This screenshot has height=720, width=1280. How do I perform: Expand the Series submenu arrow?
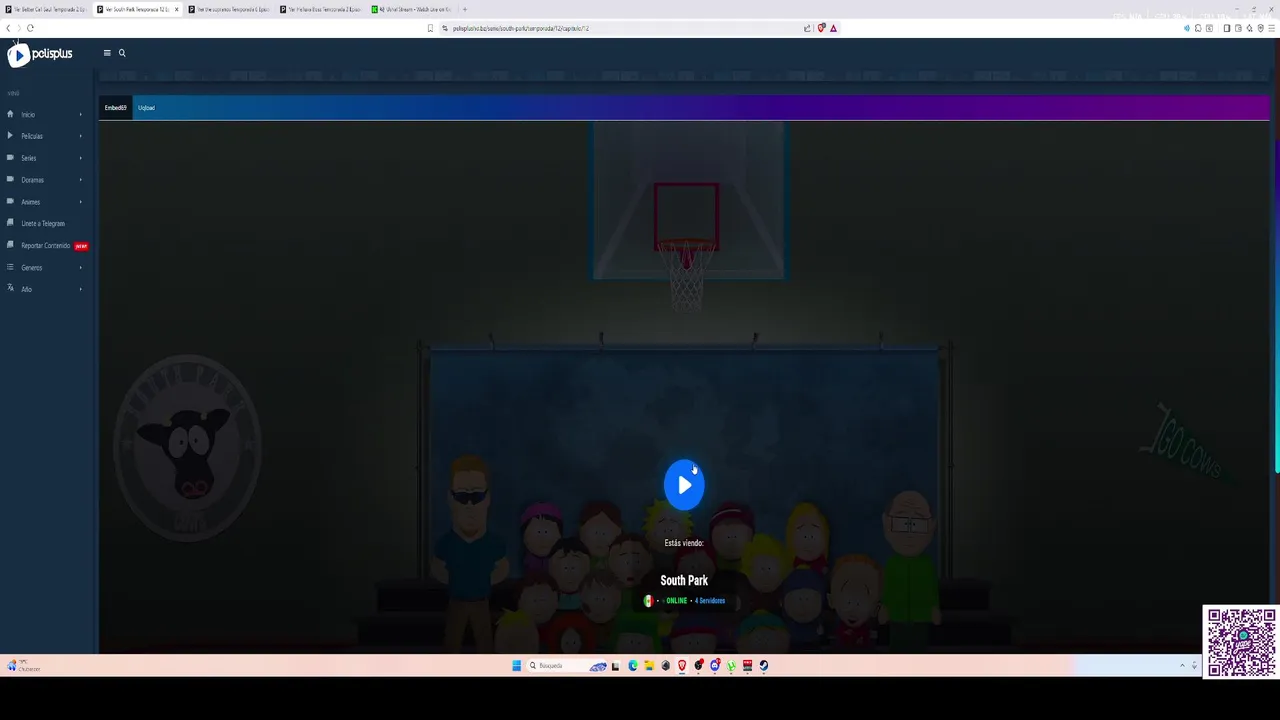pyautogui.click(x=81, y=158)
